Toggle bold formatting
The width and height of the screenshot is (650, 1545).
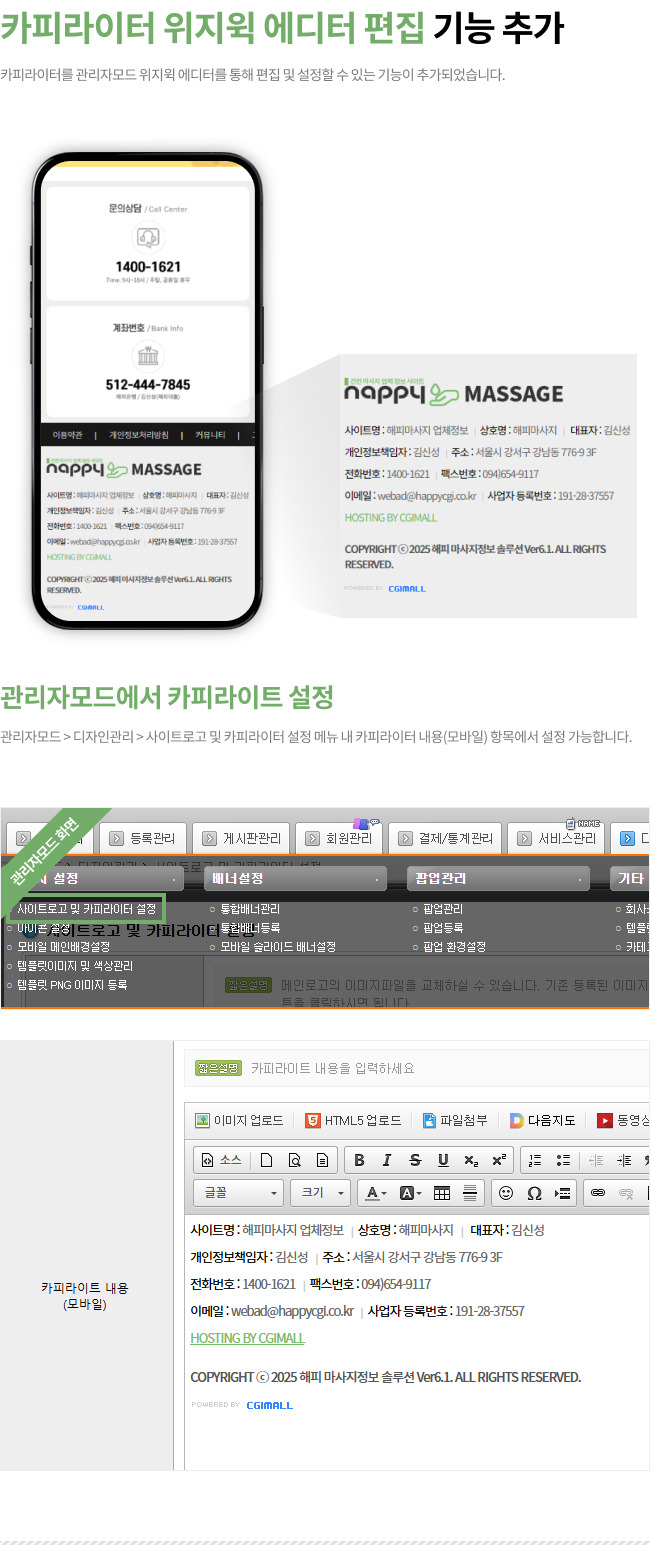pyautogui.click(x=359, y=1160)
